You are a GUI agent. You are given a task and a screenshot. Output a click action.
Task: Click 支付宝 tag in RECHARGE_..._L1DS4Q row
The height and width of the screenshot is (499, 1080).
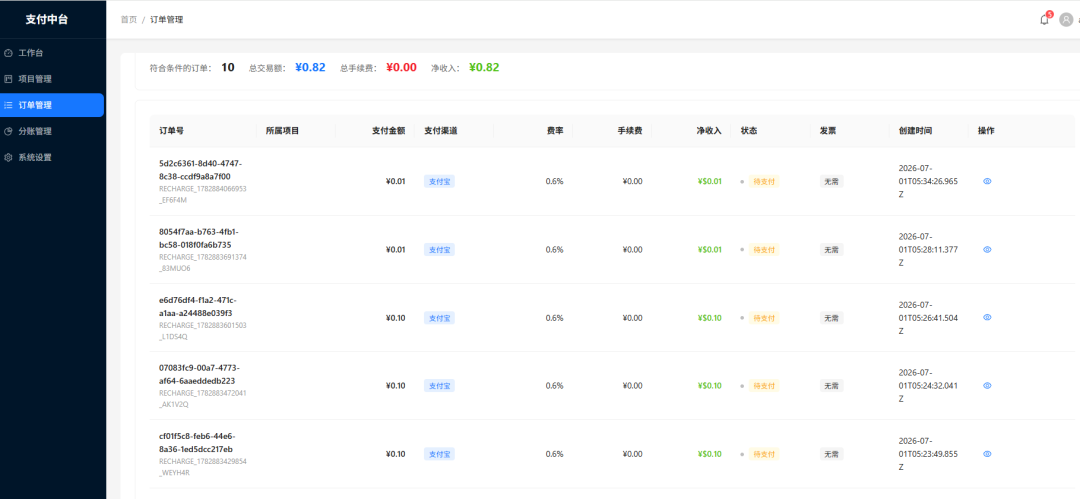pyautogui.click(x=439, y=318)
